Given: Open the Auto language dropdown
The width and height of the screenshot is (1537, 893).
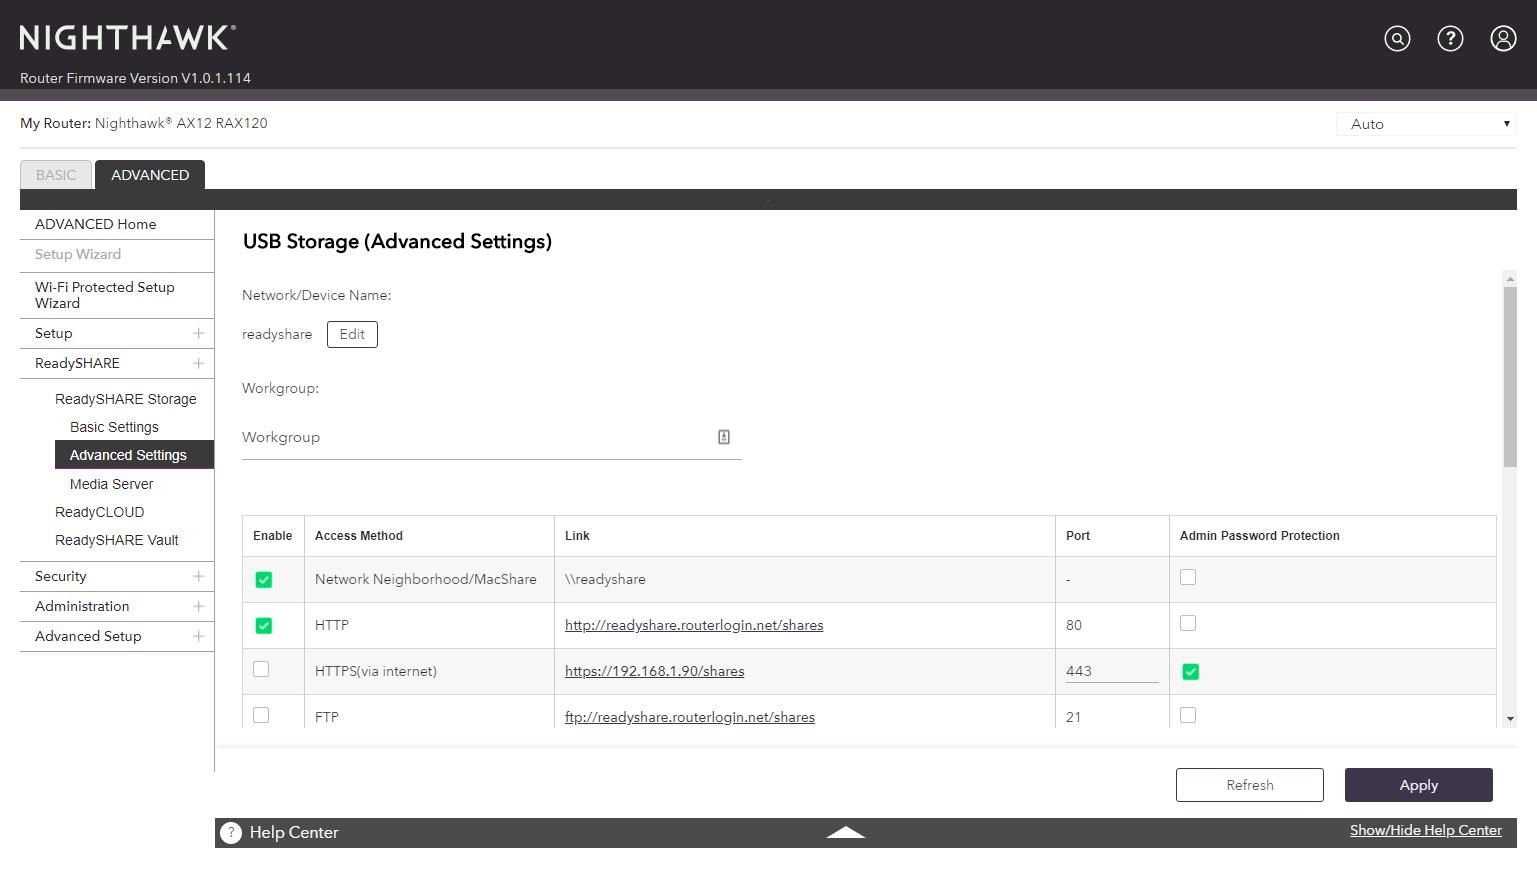Looking at the screenshot, I should pyautogui.click(x=1426, y=124).
